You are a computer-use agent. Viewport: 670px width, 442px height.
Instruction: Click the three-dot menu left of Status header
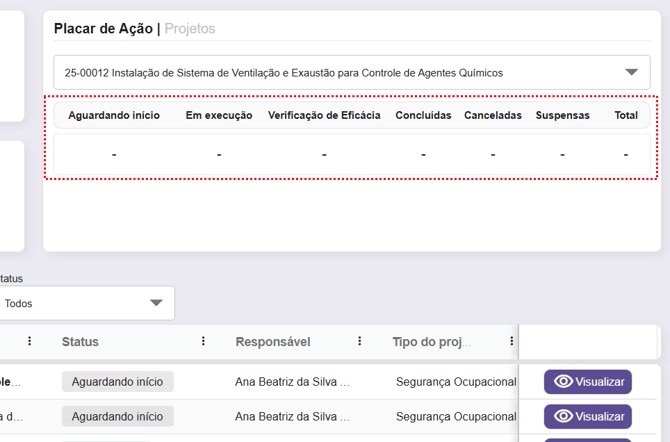tap(29, 341)
